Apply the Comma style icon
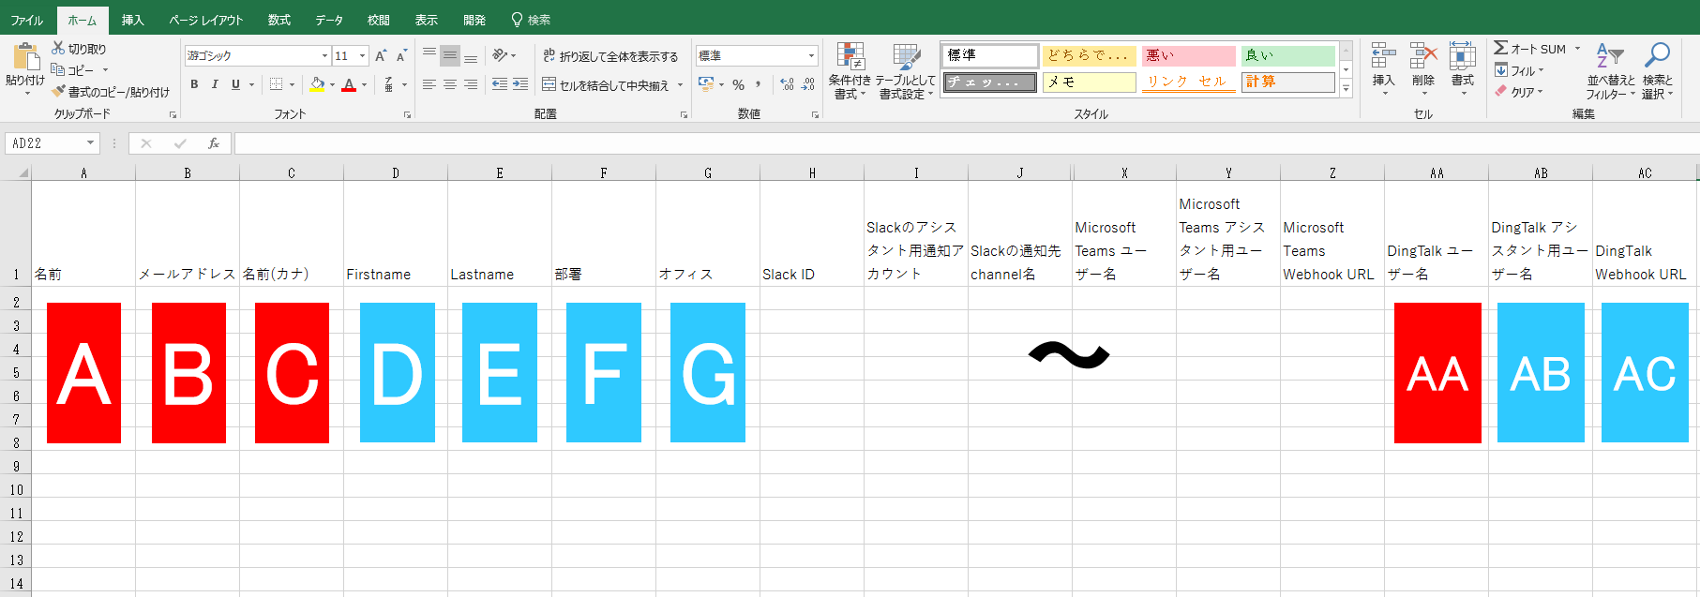 pos(758,85)
